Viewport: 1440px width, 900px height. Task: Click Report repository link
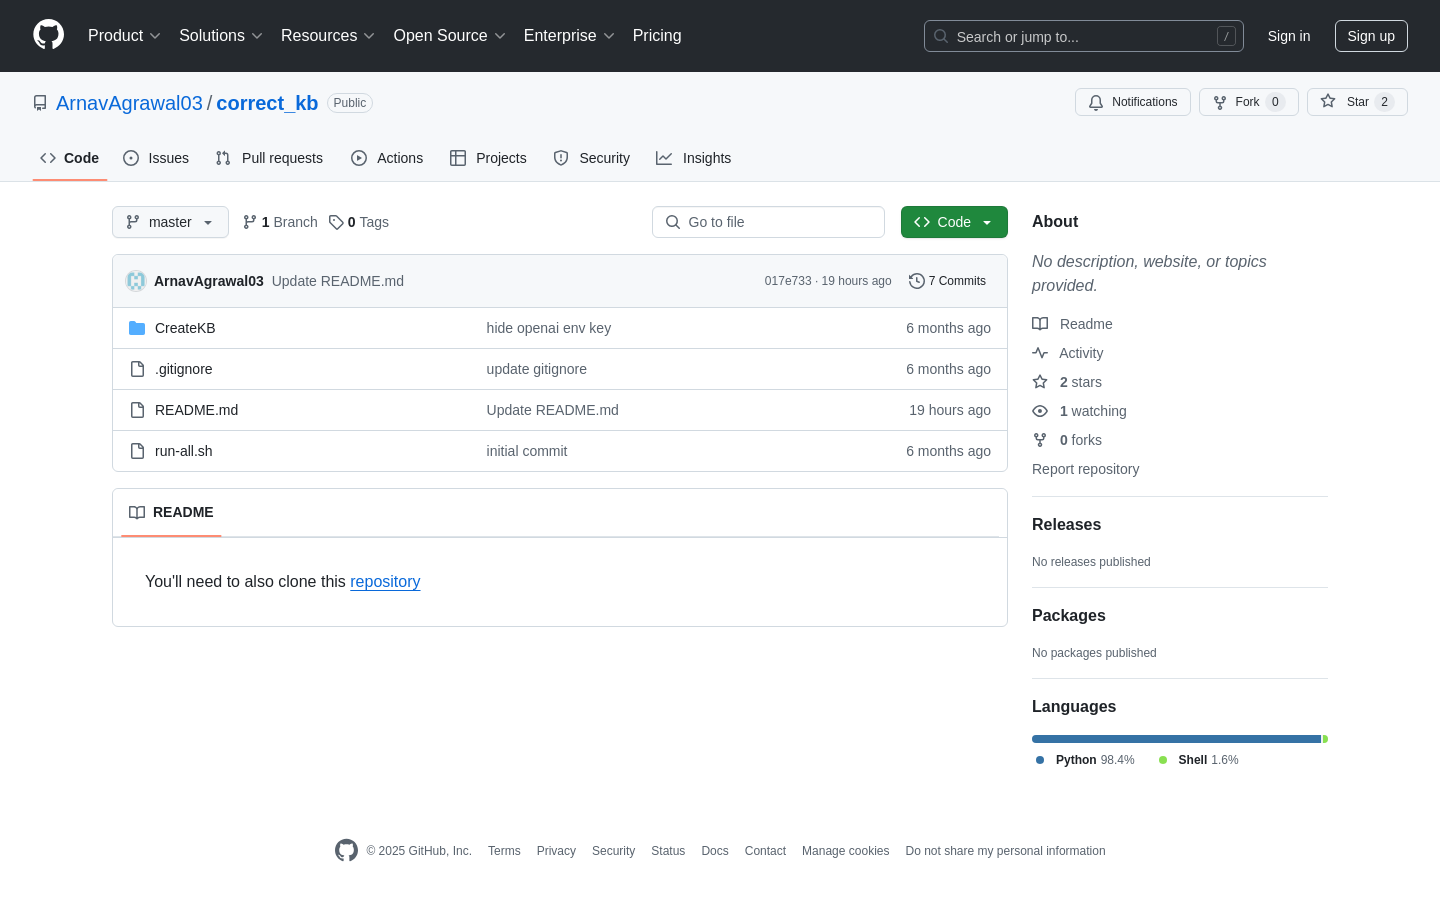click(x=1085, y=469)
